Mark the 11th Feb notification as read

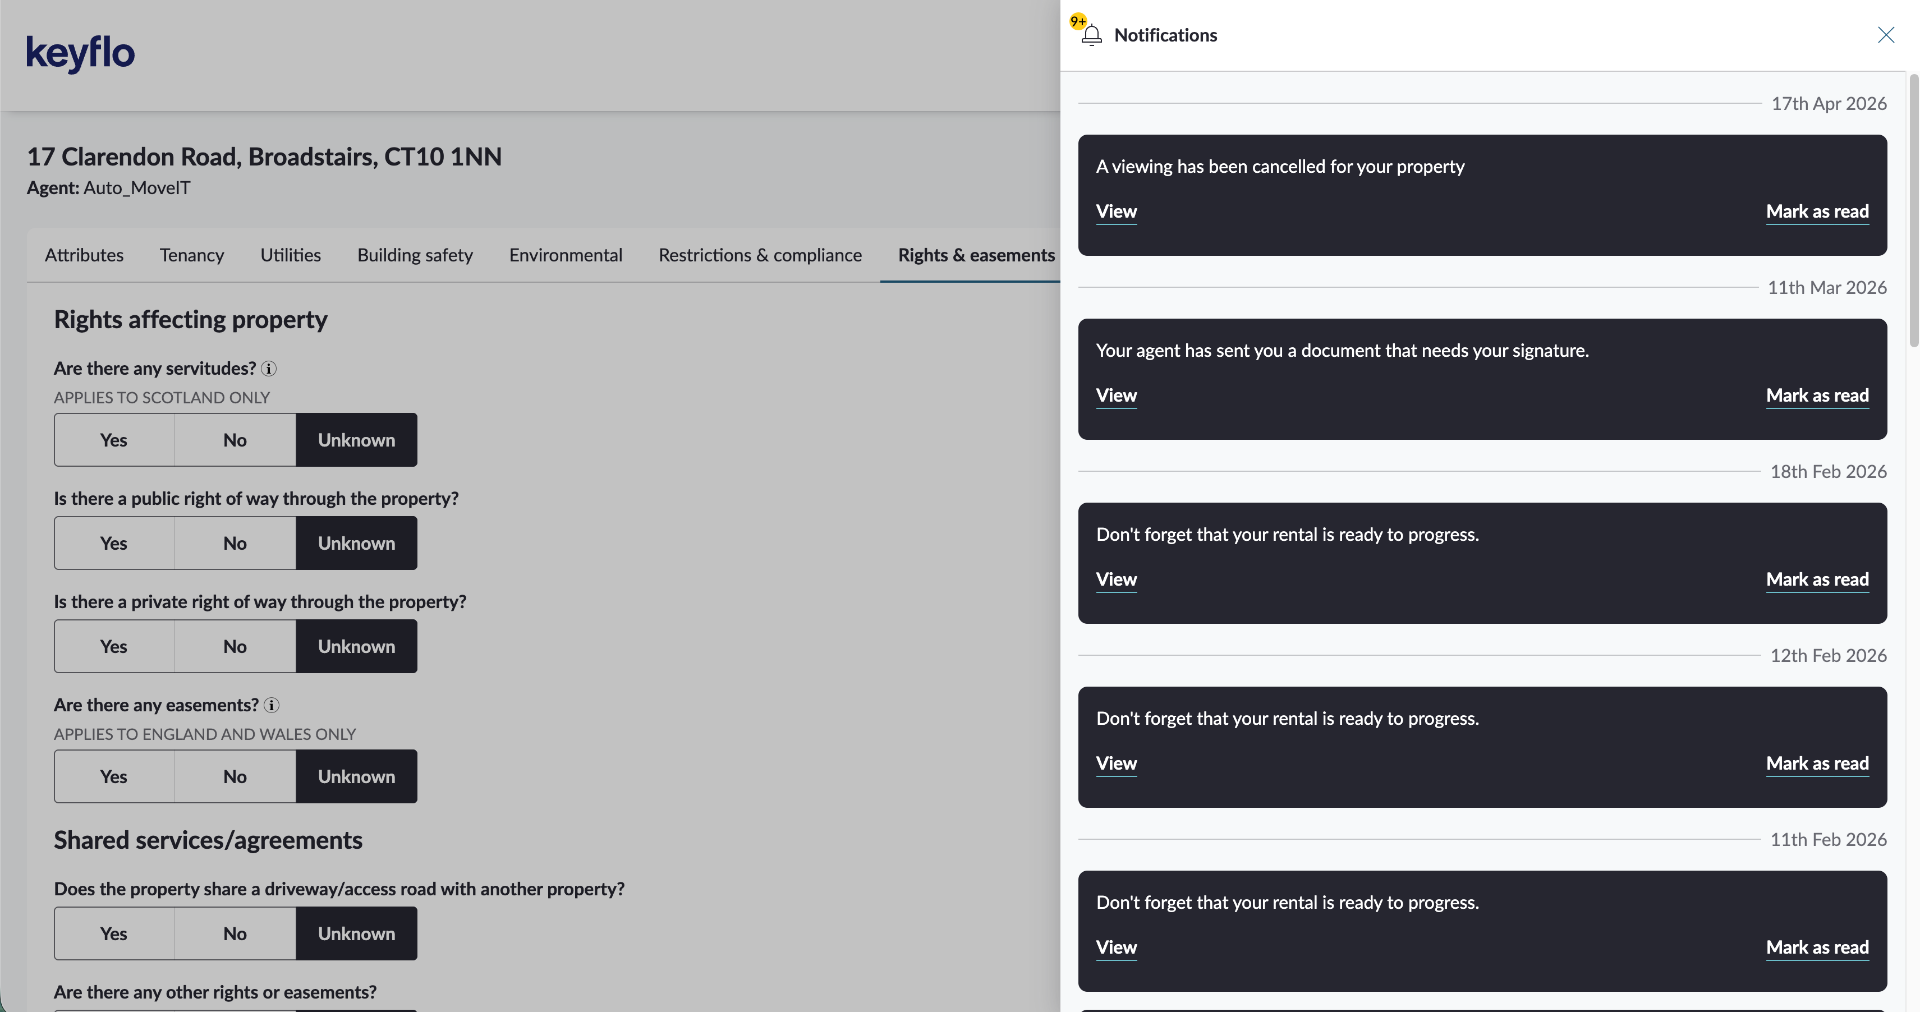click(1817, 948)
